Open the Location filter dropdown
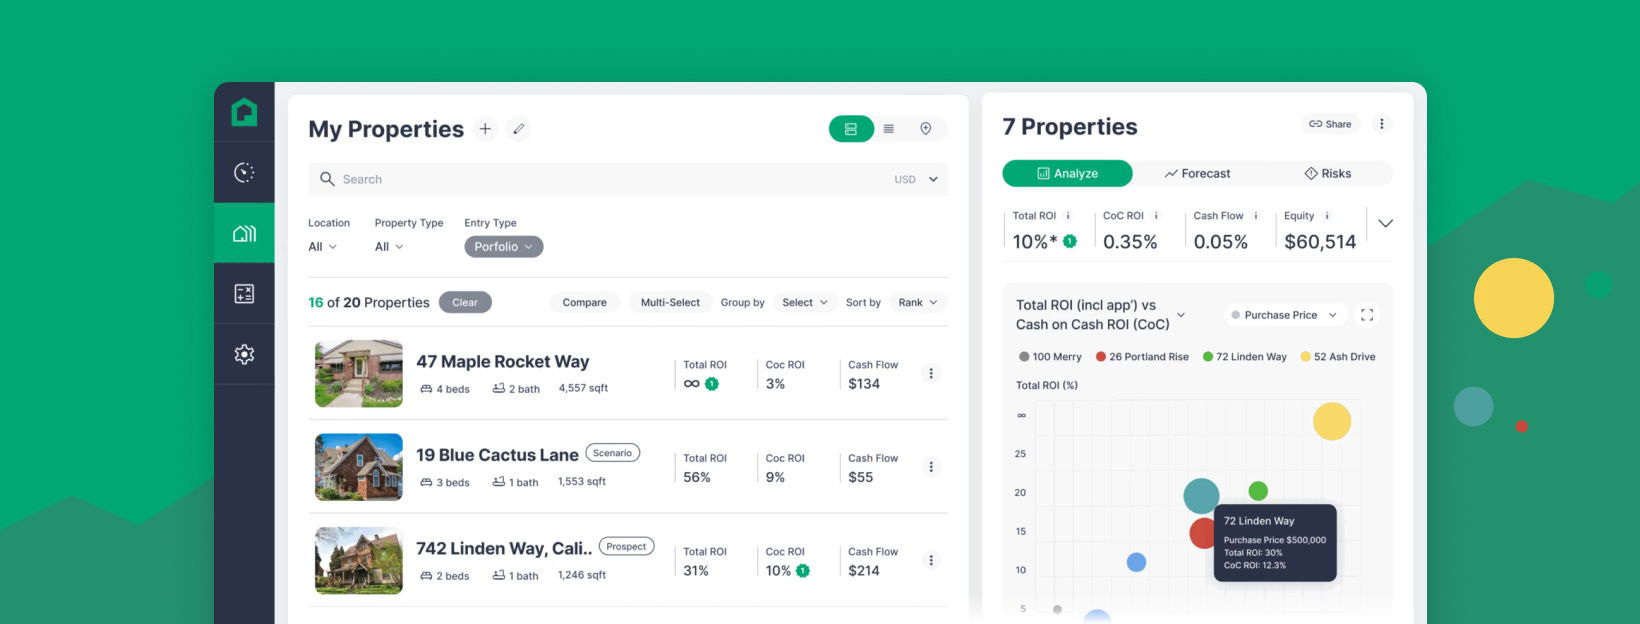The width and height of the screenshot is (1640, 624). (x=322, y=247)
